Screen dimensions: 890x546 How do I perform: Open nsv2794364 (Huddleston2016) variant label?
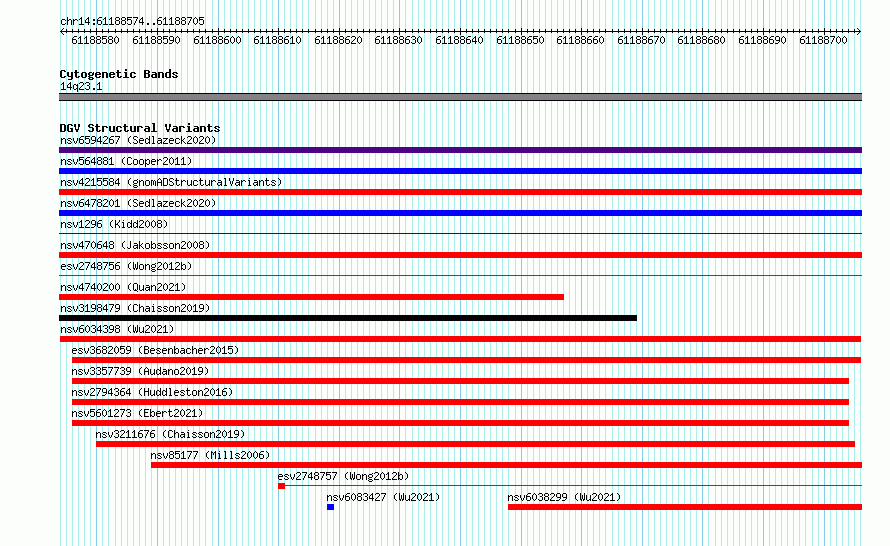tap(152, 392)
